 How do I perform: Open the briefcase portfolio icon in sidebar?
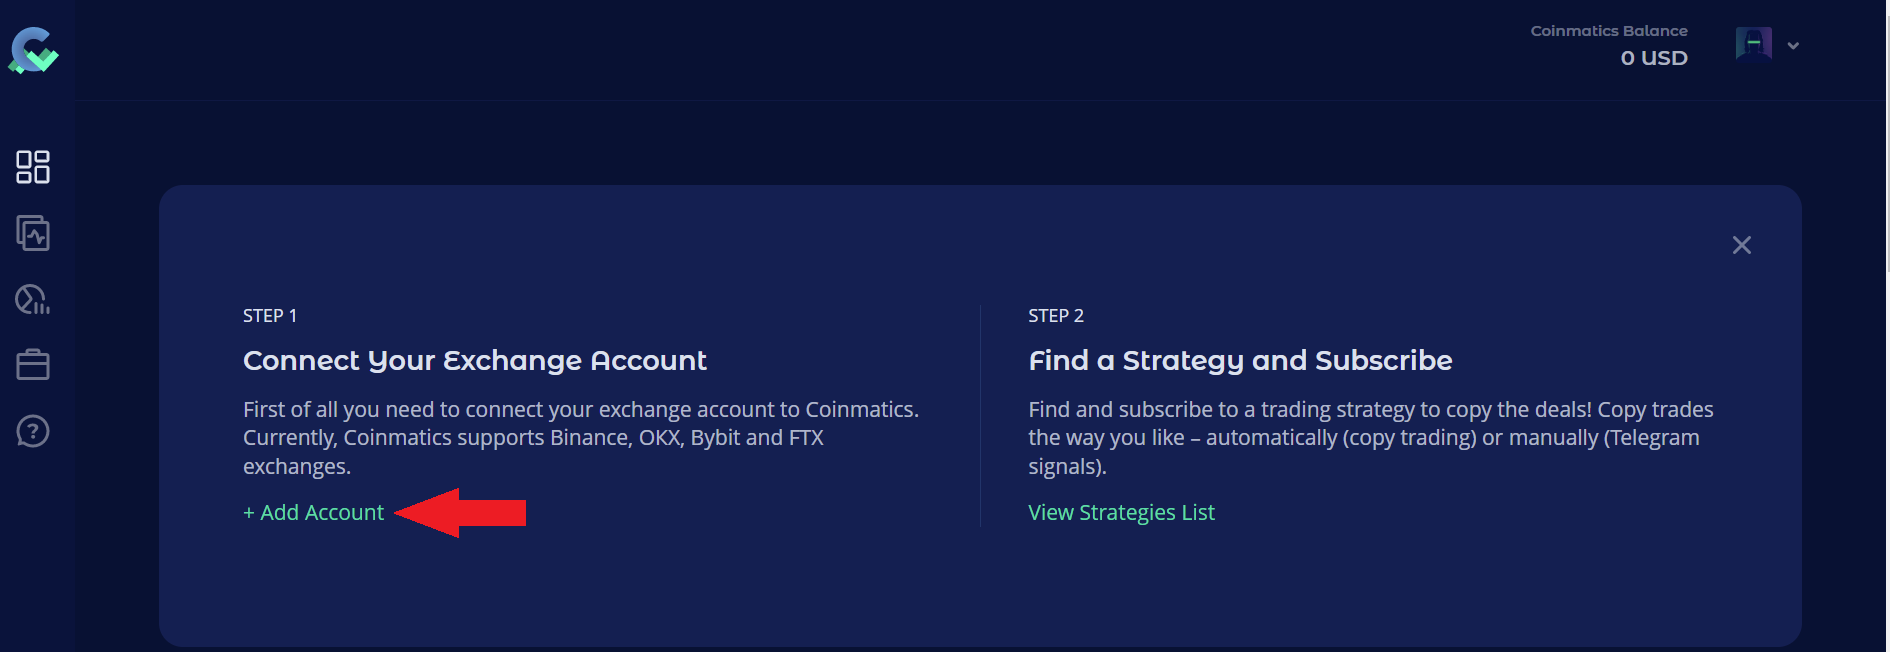(x=33, y=365)
